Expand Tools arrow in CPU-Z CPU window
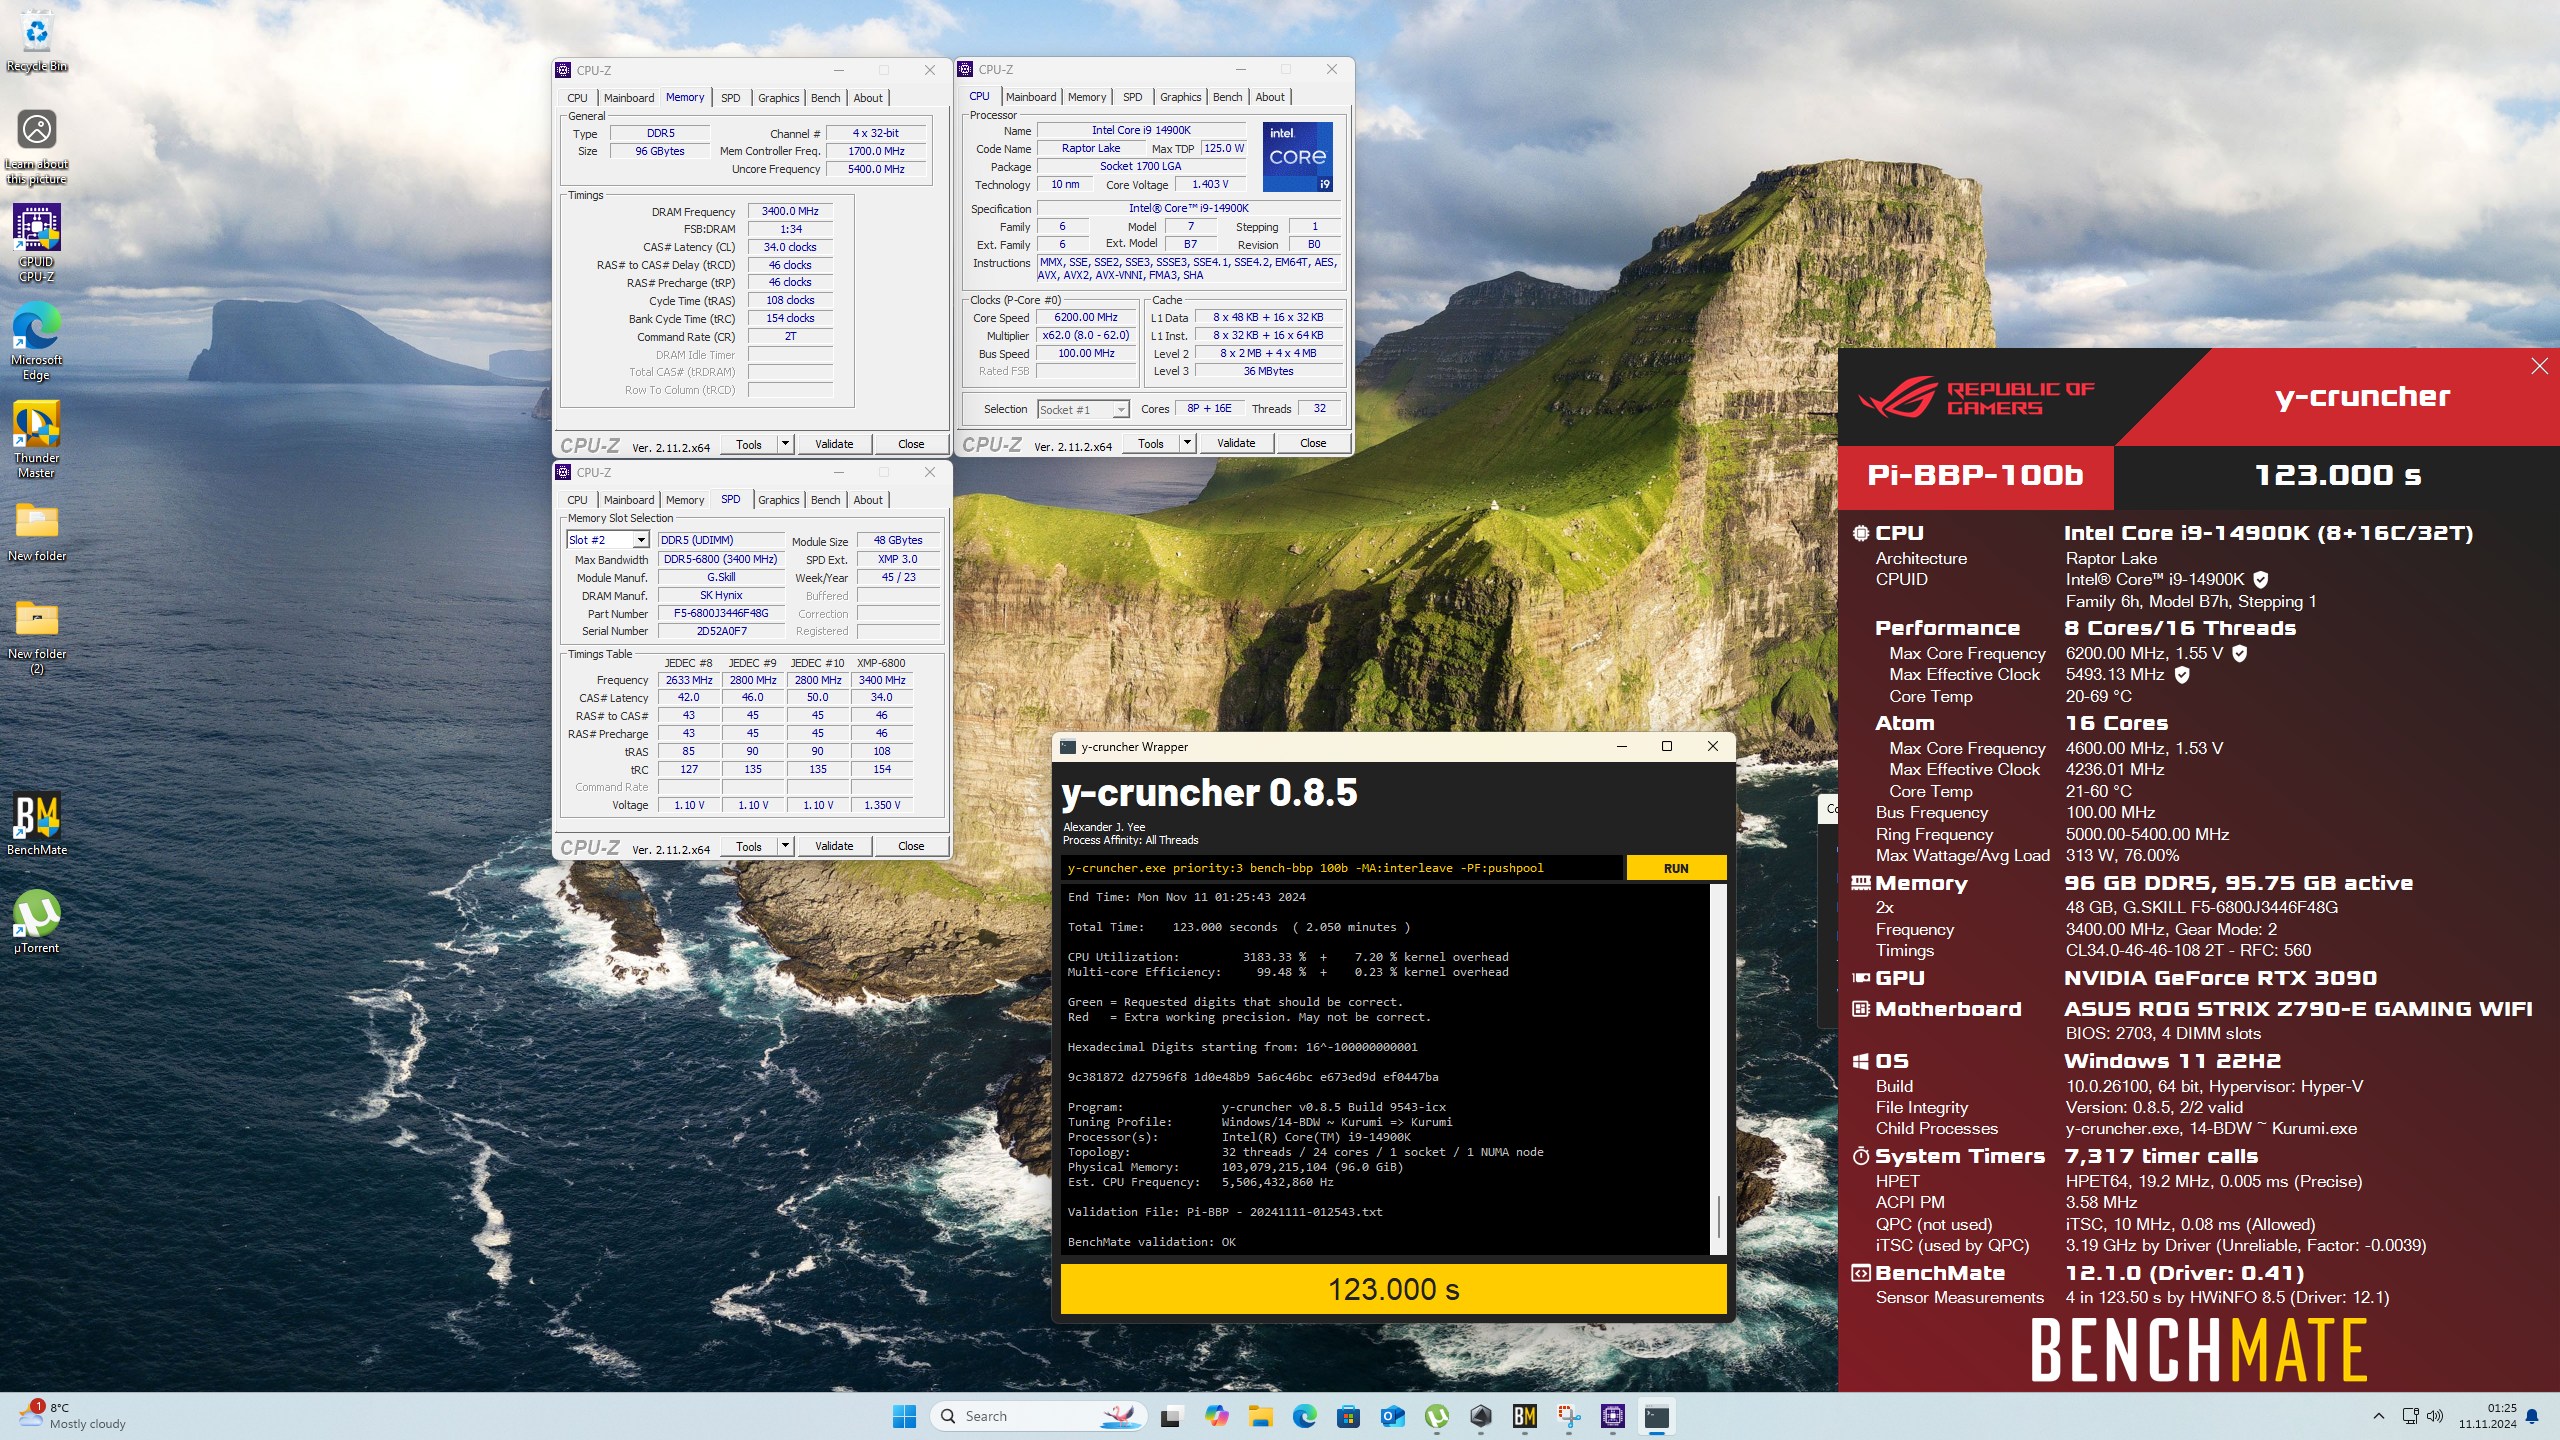Image resolution: width=2560 pixels, height=1440 pixels. 1187,443
